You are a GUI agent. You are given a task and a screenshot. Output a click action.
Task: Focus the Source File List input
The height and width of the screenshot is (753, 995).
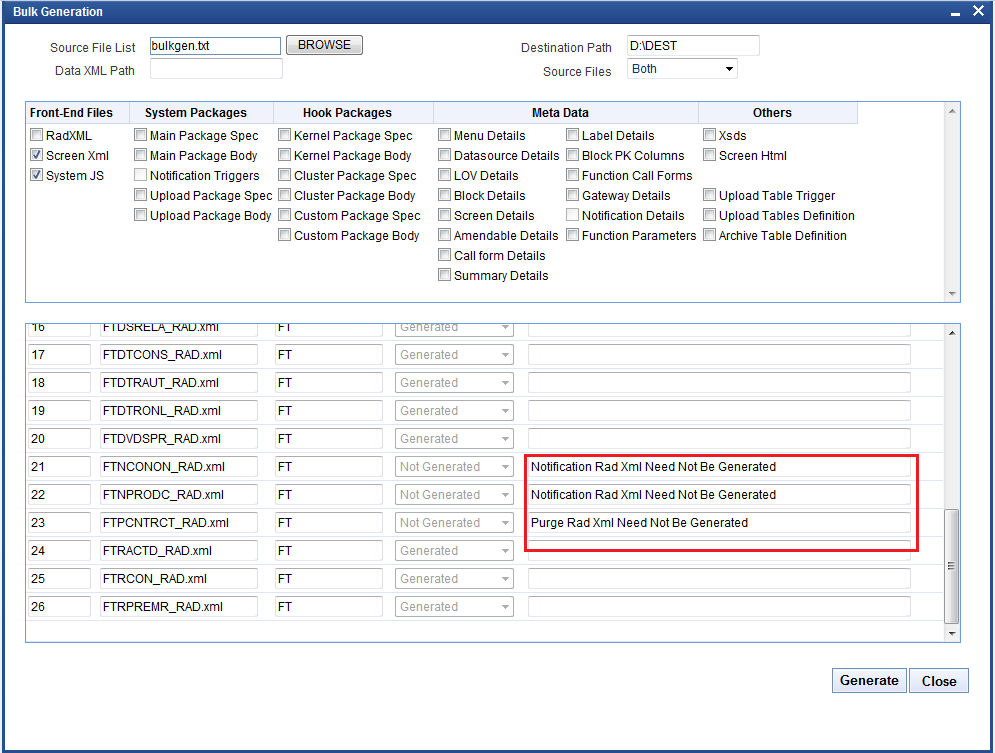[215, 46]
